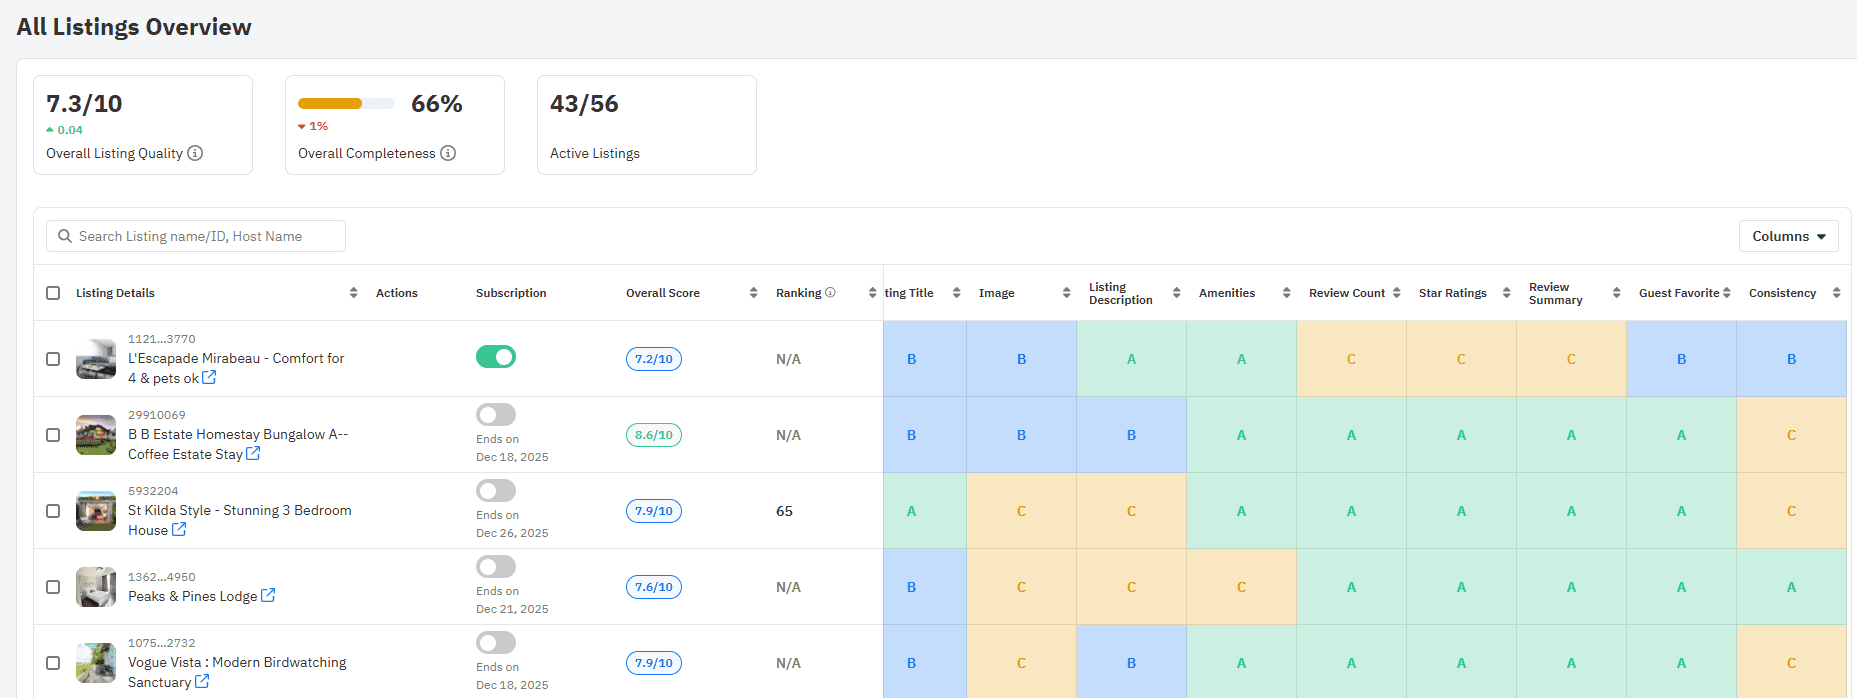Click the Search Listing name/ID input field

pyautogui.click(x=196, y=236)
